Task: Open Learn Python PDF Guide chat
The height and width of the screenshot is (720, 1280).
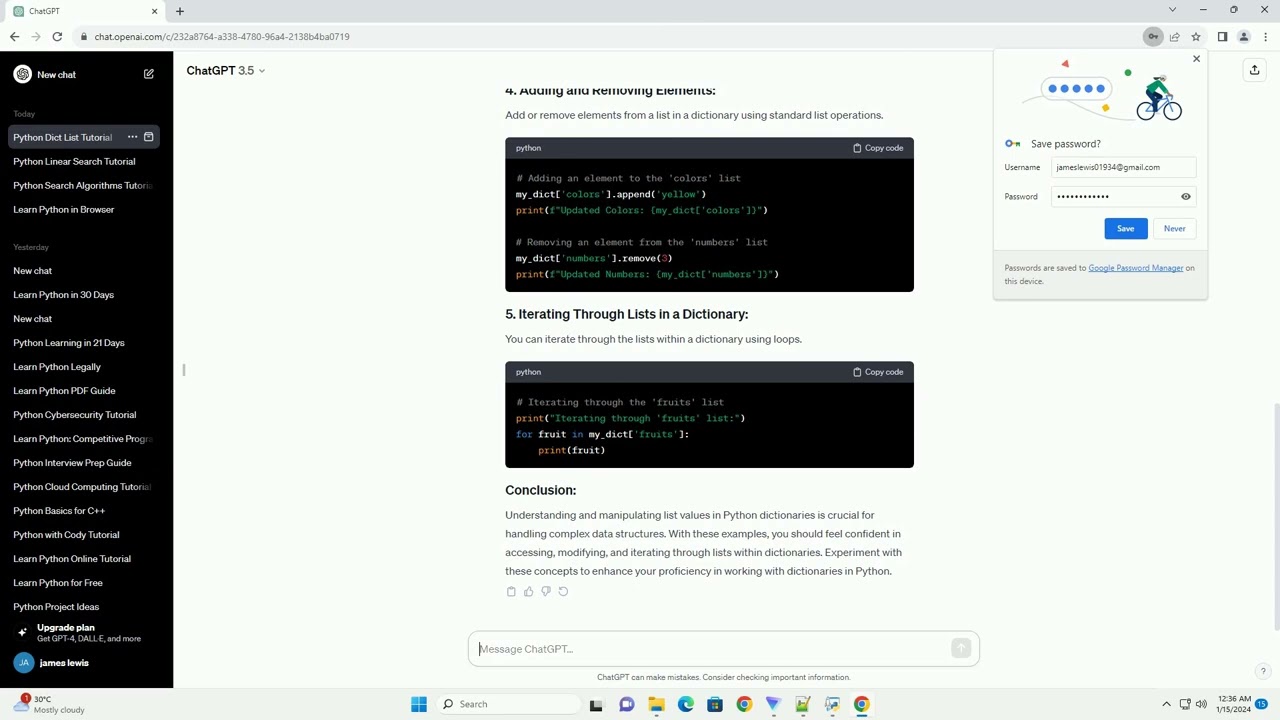Action: point(64,391)
